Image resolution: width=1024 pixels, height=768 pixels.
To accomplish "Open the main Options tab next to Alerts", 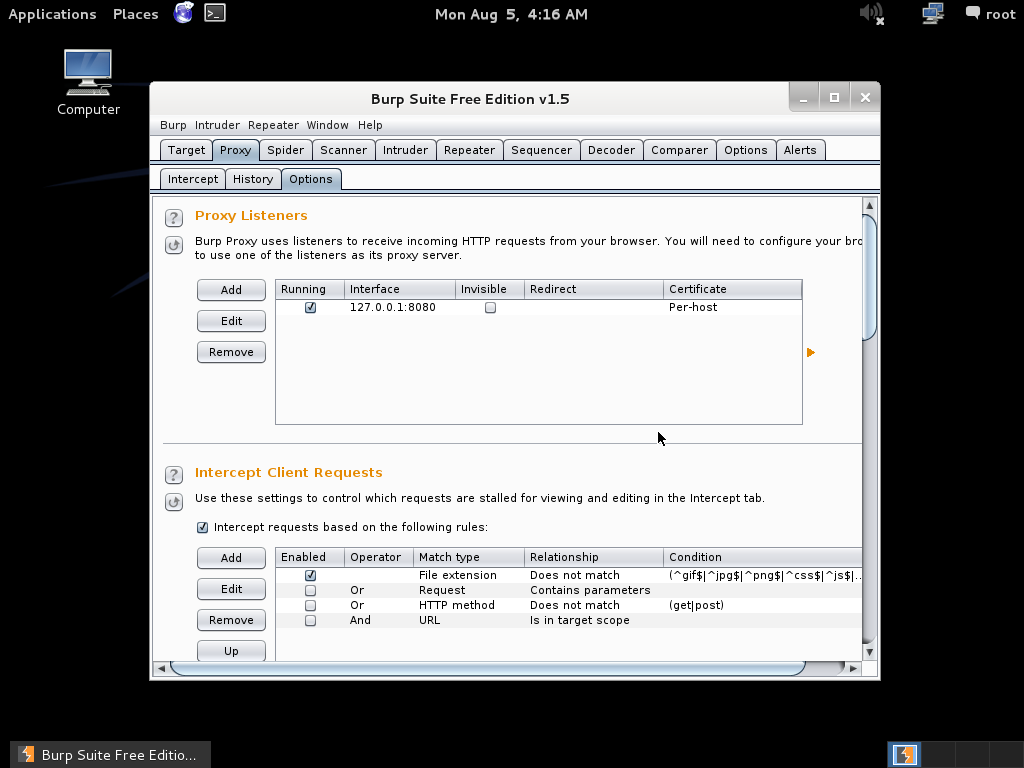I will [x=746, y=150].
